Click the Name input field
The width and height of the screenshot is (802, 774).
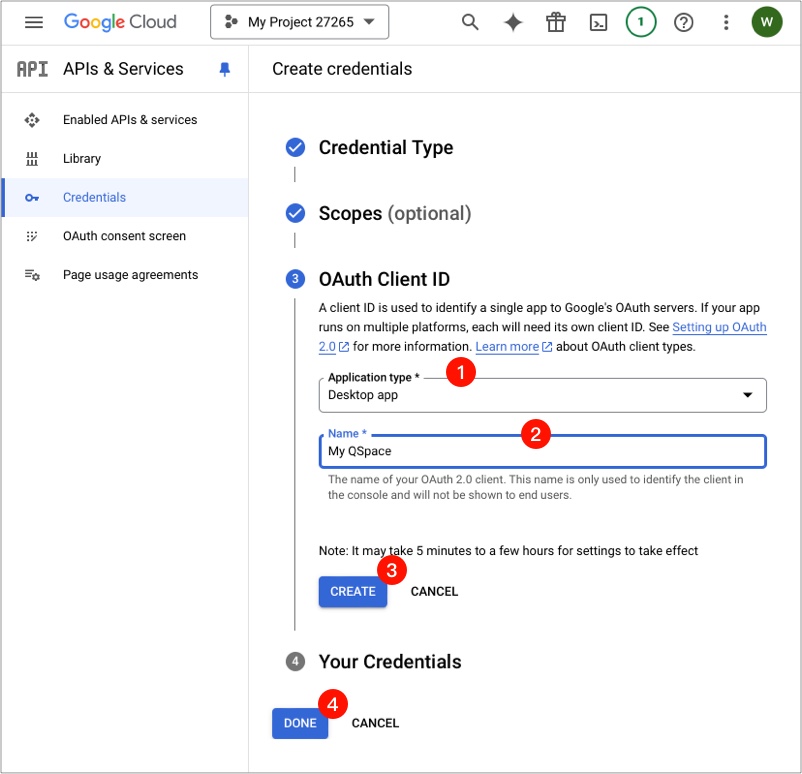pyautogui.click(x=541, y=451)
